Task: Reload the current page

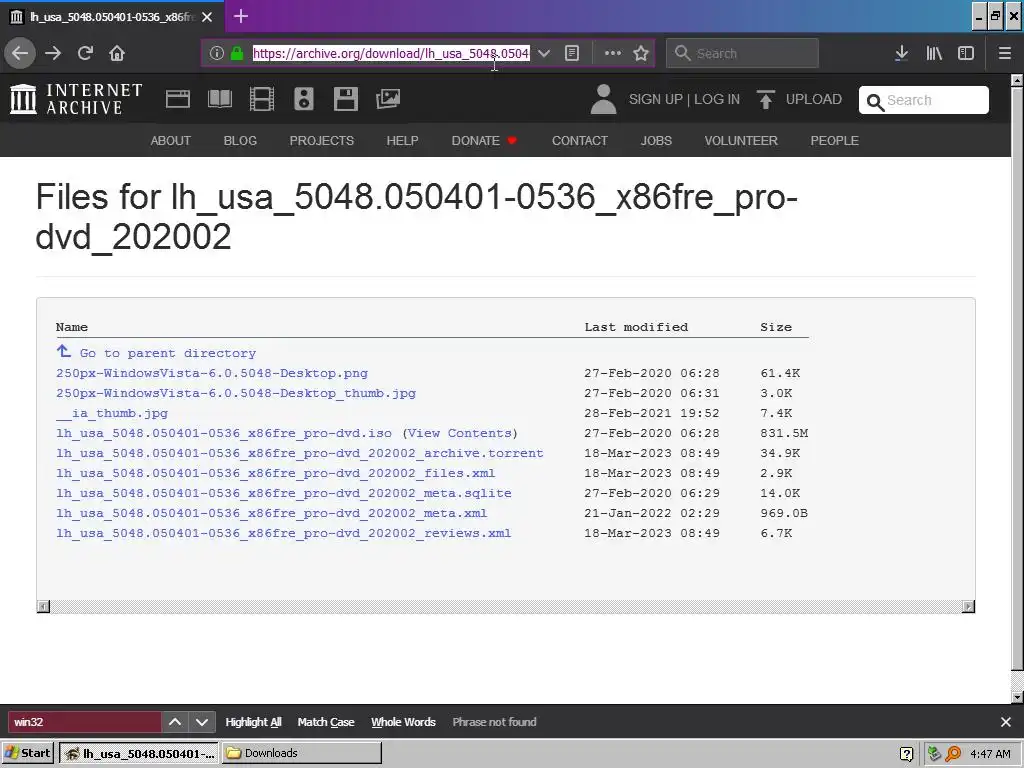Action: pyautogui.click(x=86, y=53)
